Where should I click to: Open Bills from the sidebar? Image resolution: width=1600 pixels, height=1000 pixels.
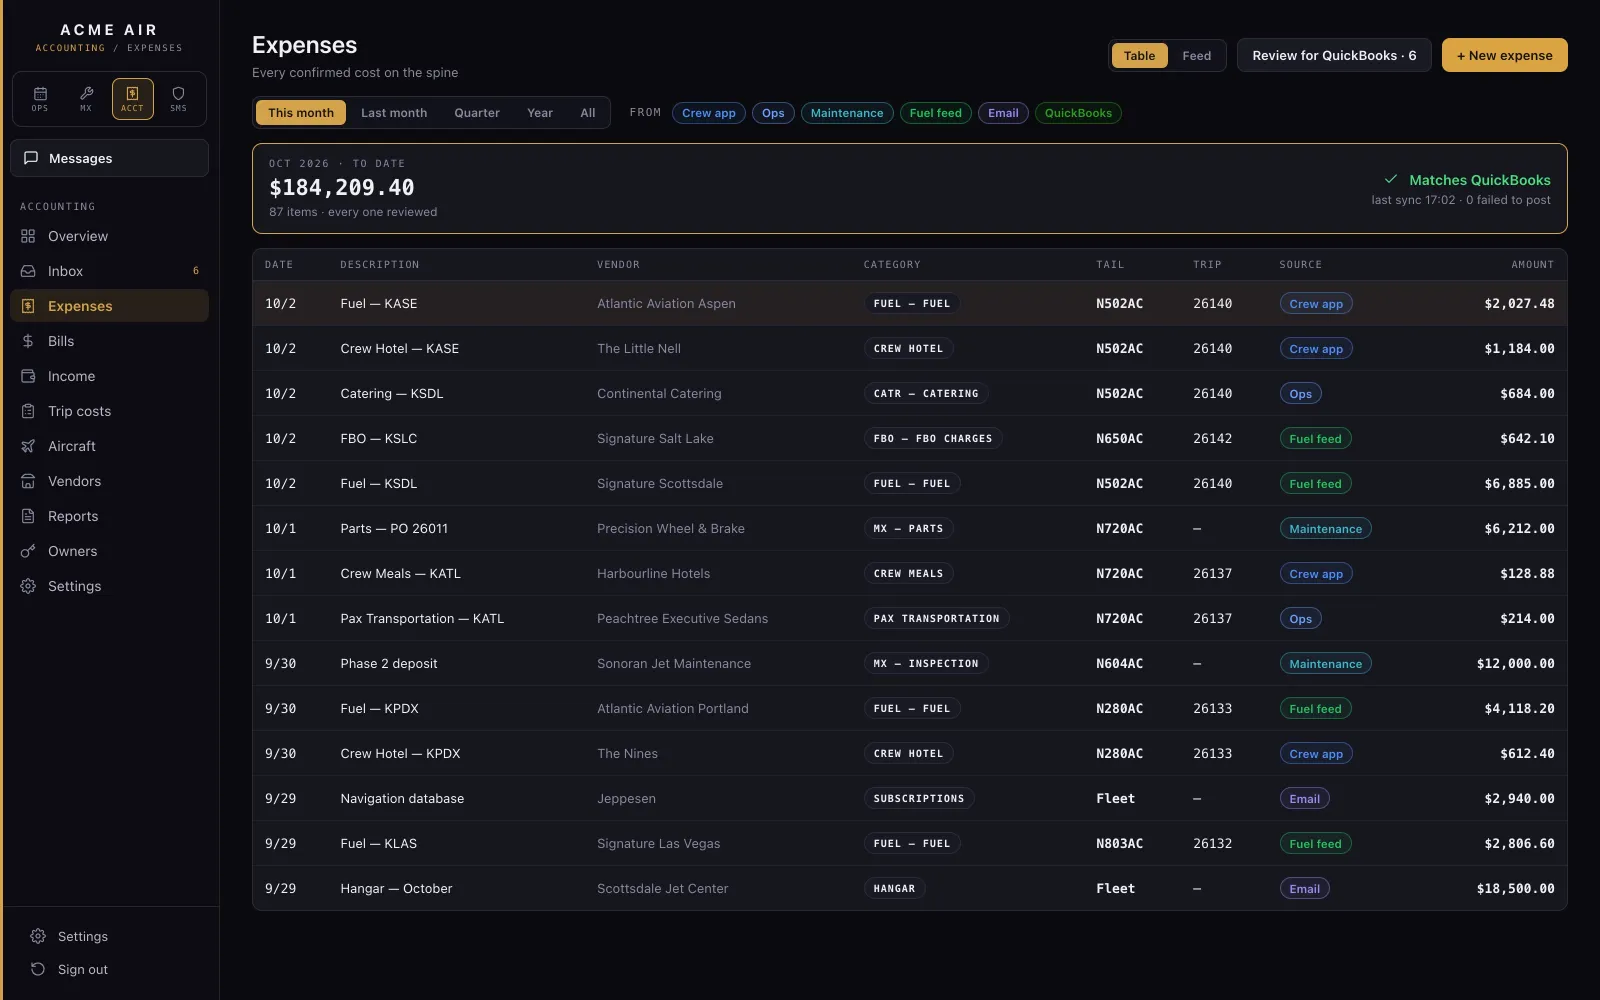109,341
